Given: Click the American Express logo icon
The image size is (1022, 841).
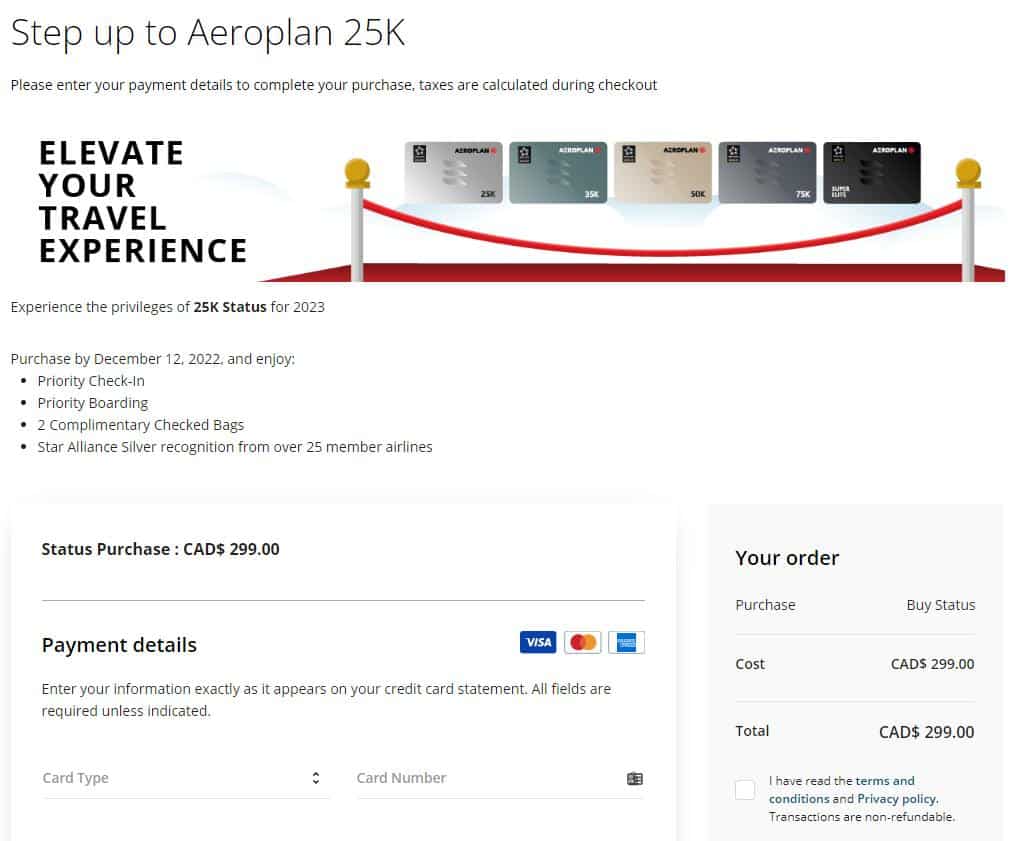Looking at the screenshot, I should 626,642.
